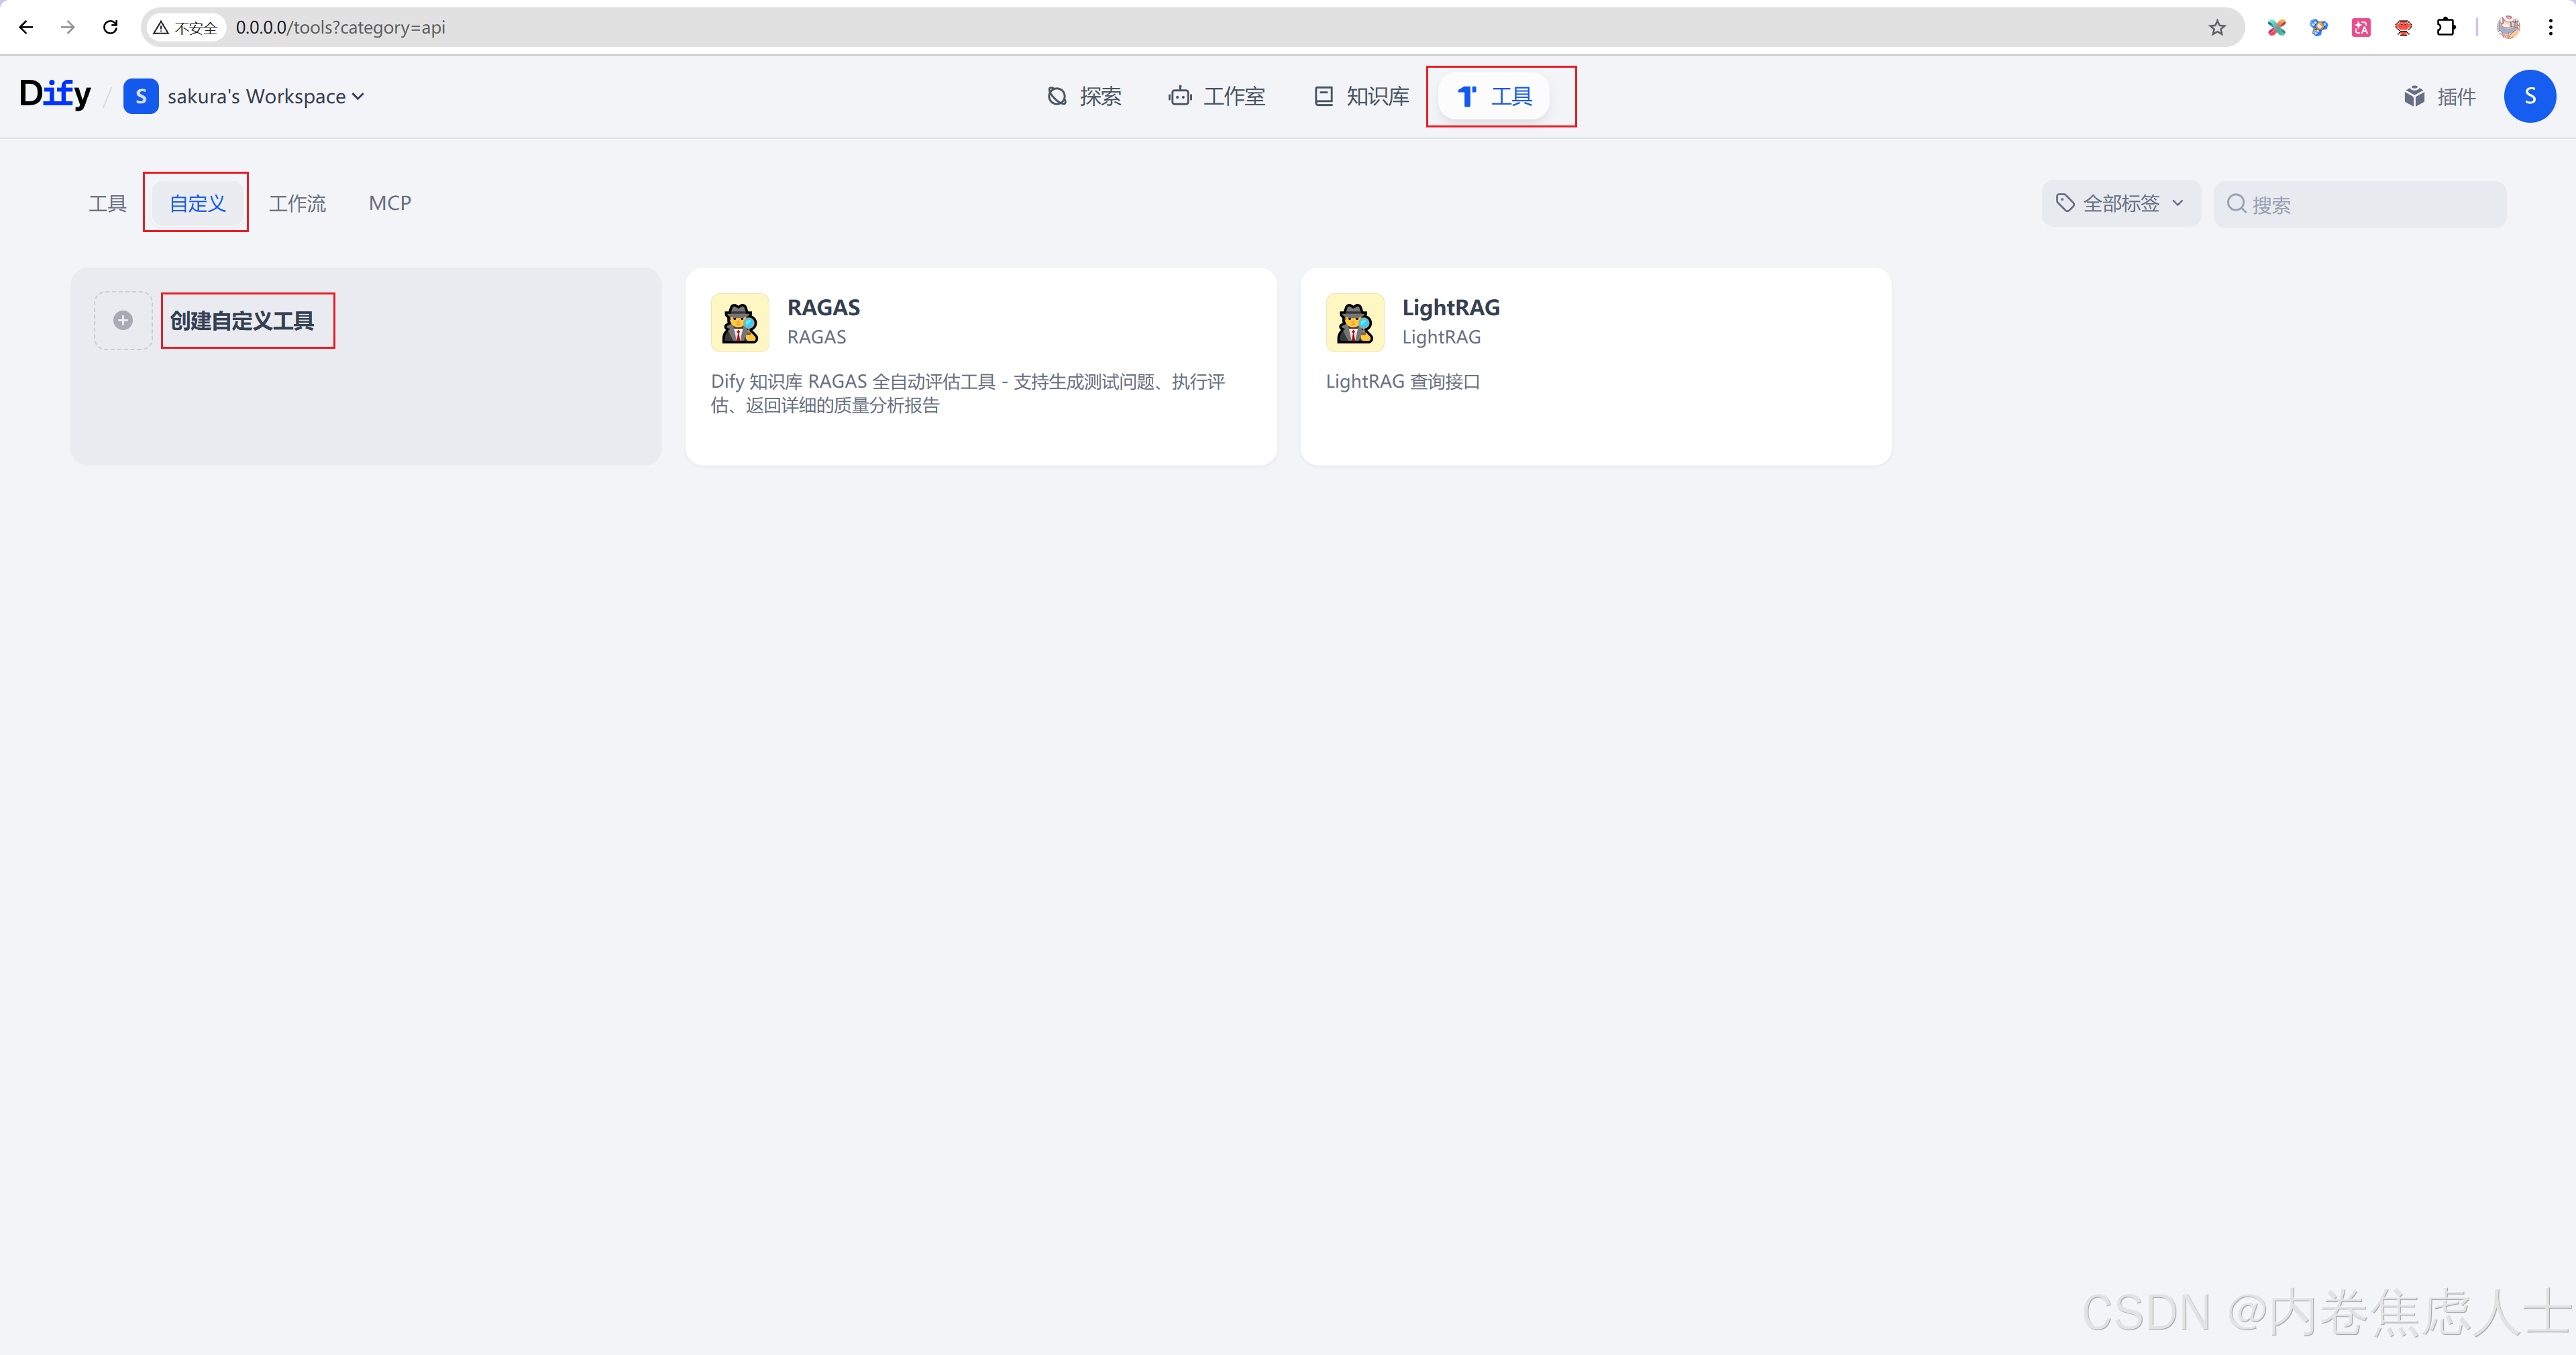Bookmark page with the star icon
Viewport: 2576px width, 1355px height.
[x=2217, y=27]
